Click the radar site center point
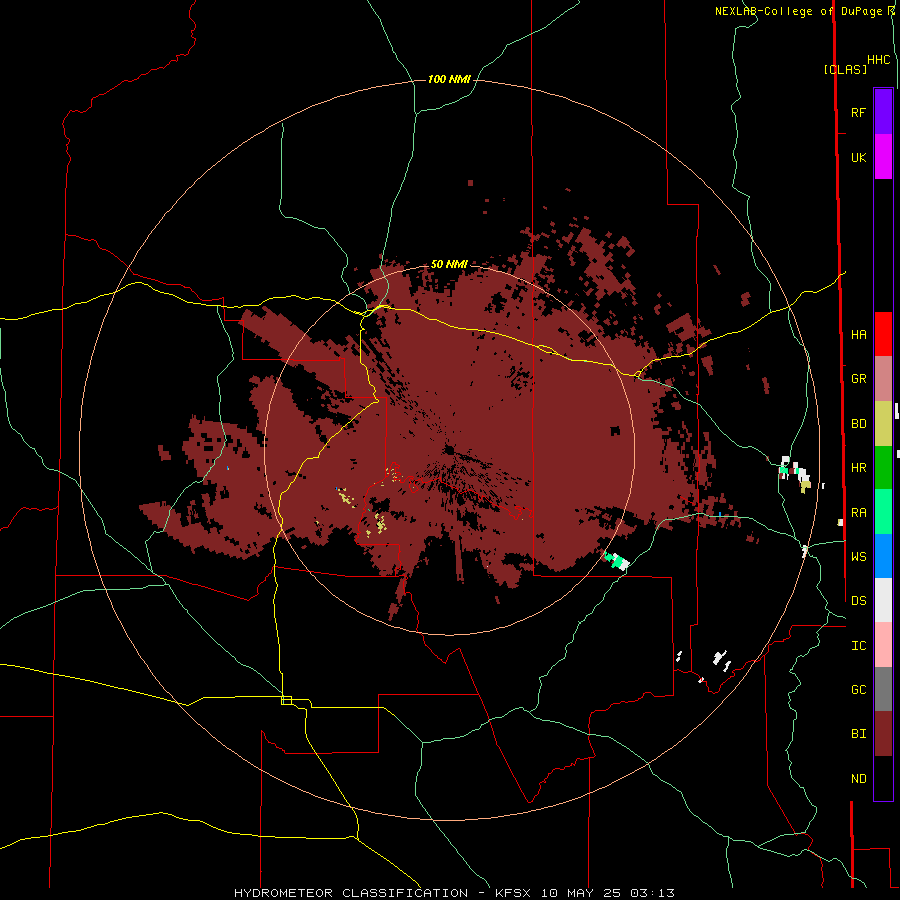This screenshot has width=900, height=900. (x=449, y=450)
